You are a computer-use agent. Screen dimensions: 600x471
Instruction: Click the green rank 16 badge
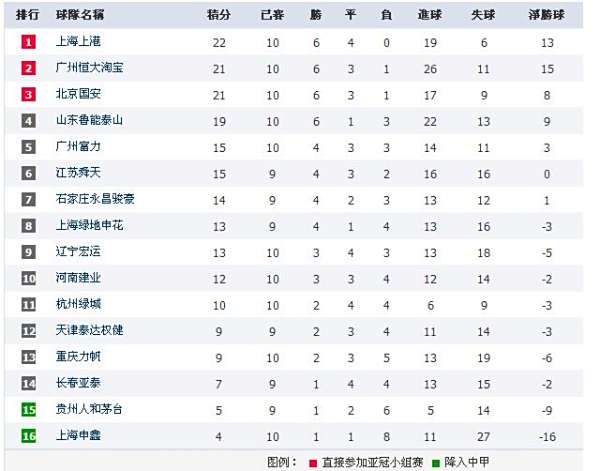28,436
